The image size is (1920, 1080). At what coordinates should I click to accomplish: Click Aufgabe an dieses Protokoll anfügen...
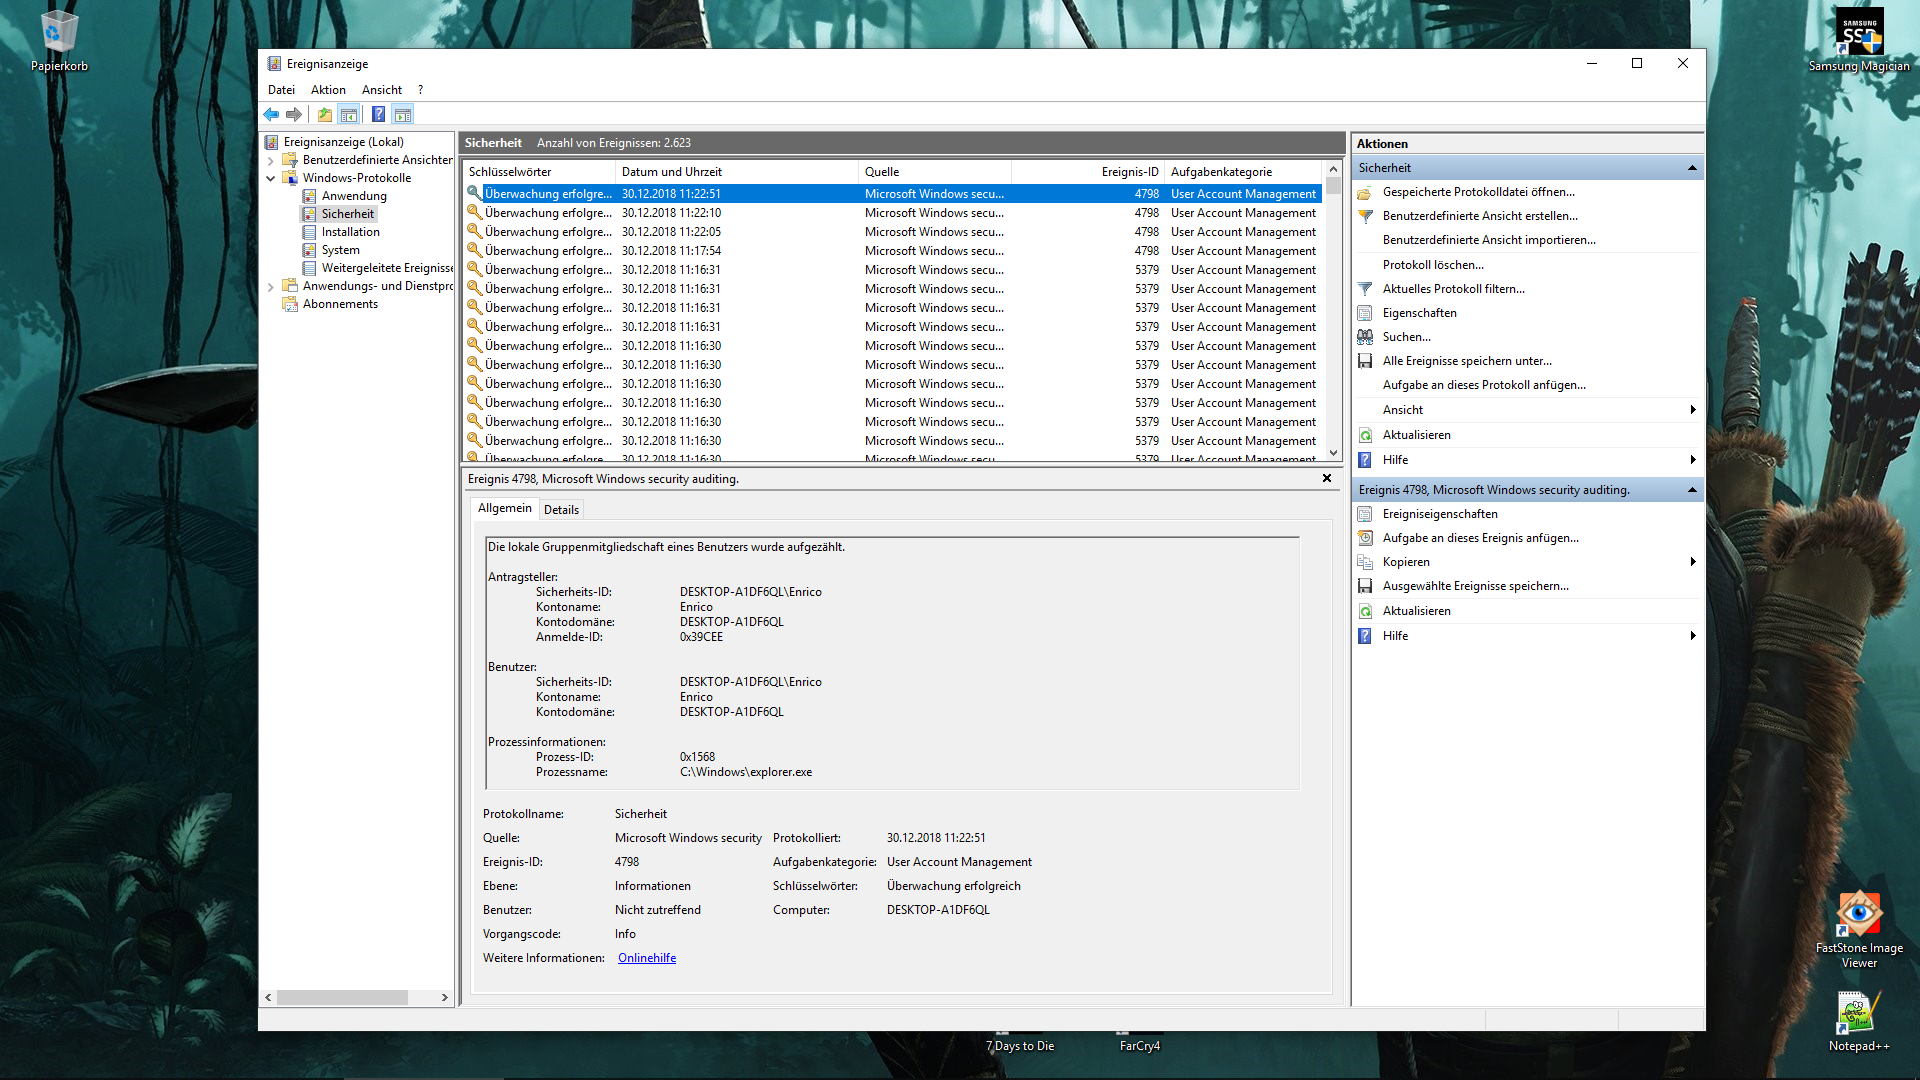click(1484, 385)
